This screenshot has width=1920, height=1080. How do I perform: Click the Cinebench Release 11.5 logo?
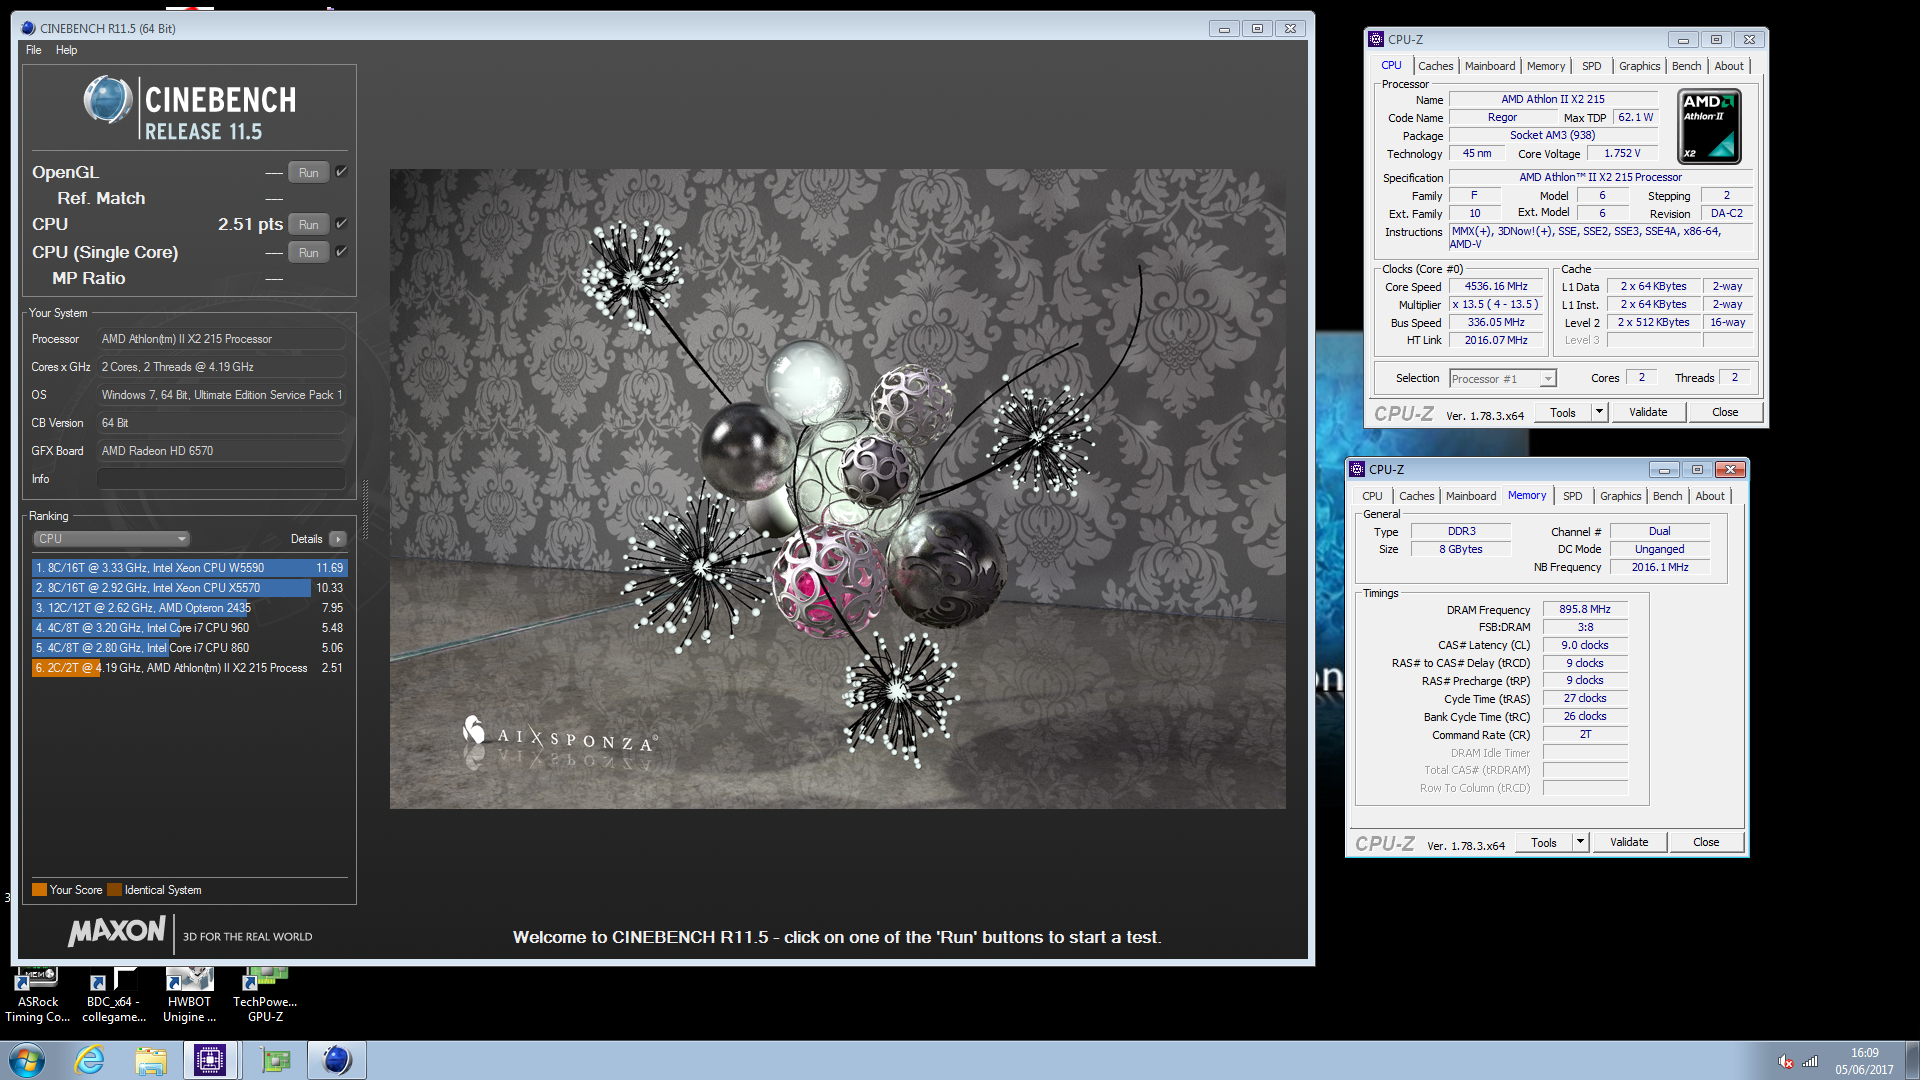click(190, 108)
